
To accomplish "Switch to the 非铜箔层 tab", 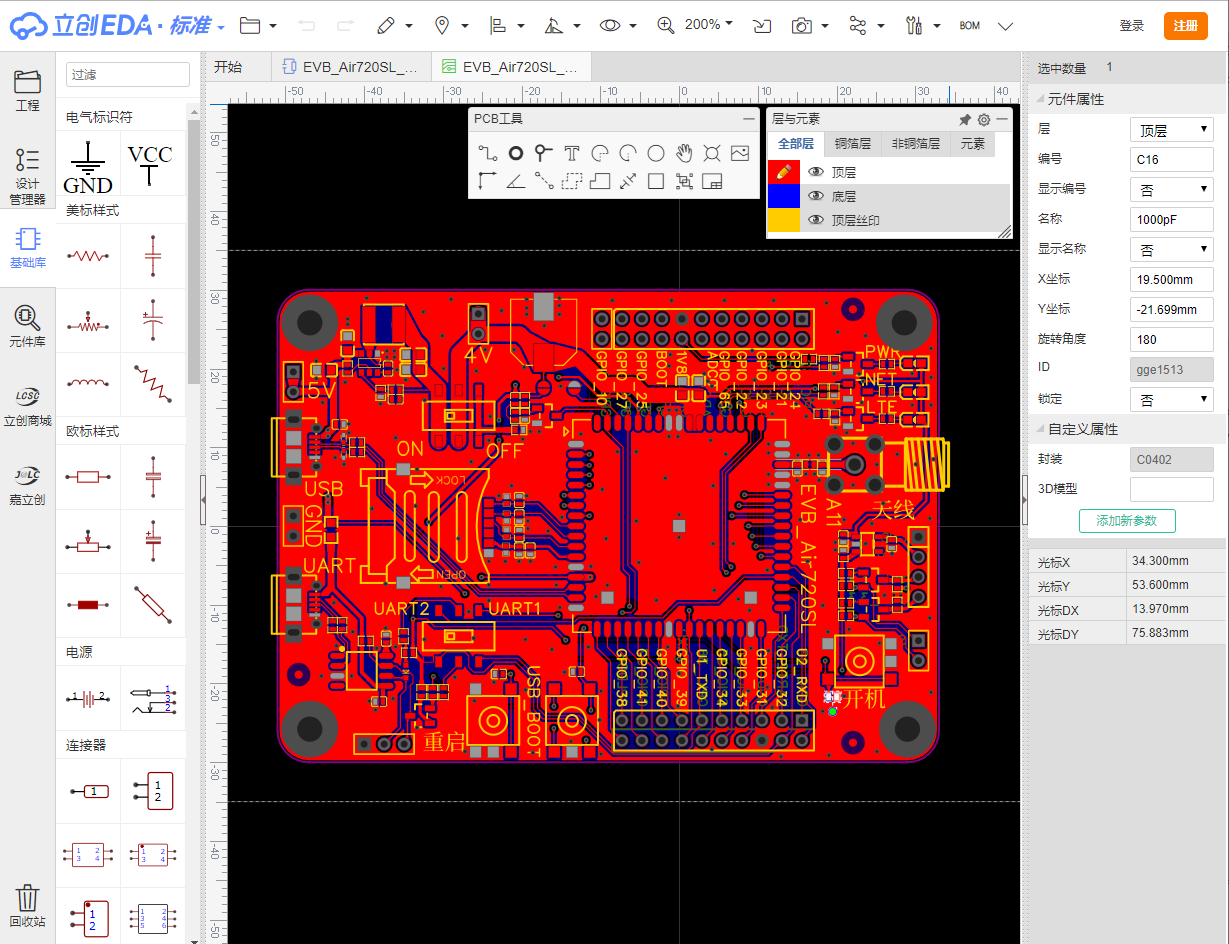I will pyautogui.click(x=916, y=144).
